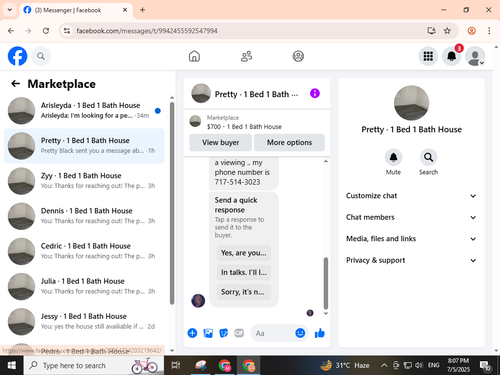The image size is (500, 375).
Task: Open the Facebook logo home link
Action: (x=17, y=56)
